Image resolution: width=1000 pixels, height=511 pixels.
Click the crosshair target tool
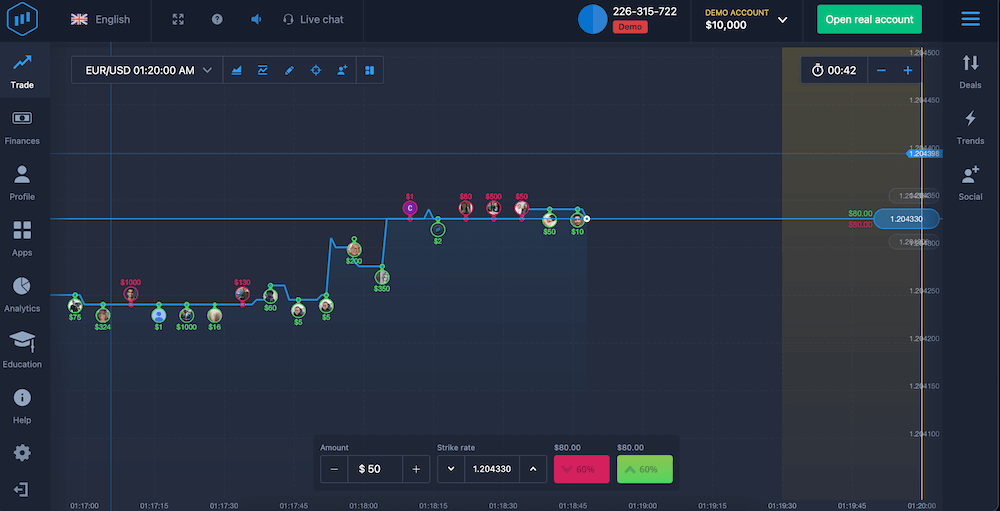(316, 71)
